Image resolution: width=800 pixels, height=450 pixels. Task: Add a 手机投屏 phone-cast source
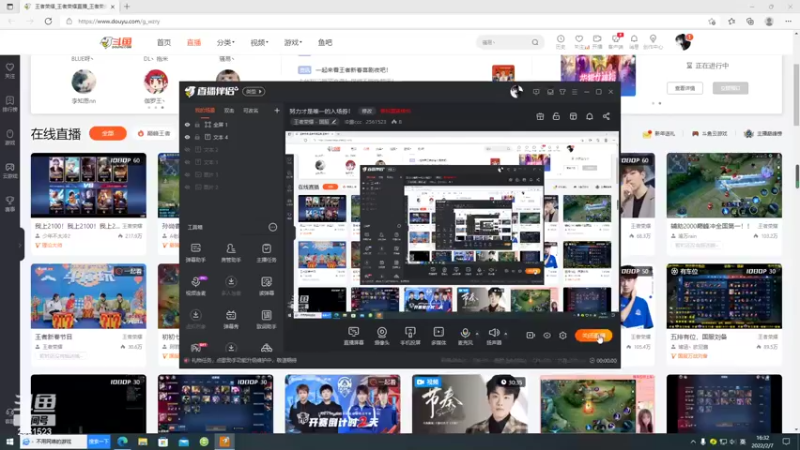coord(410,336)
